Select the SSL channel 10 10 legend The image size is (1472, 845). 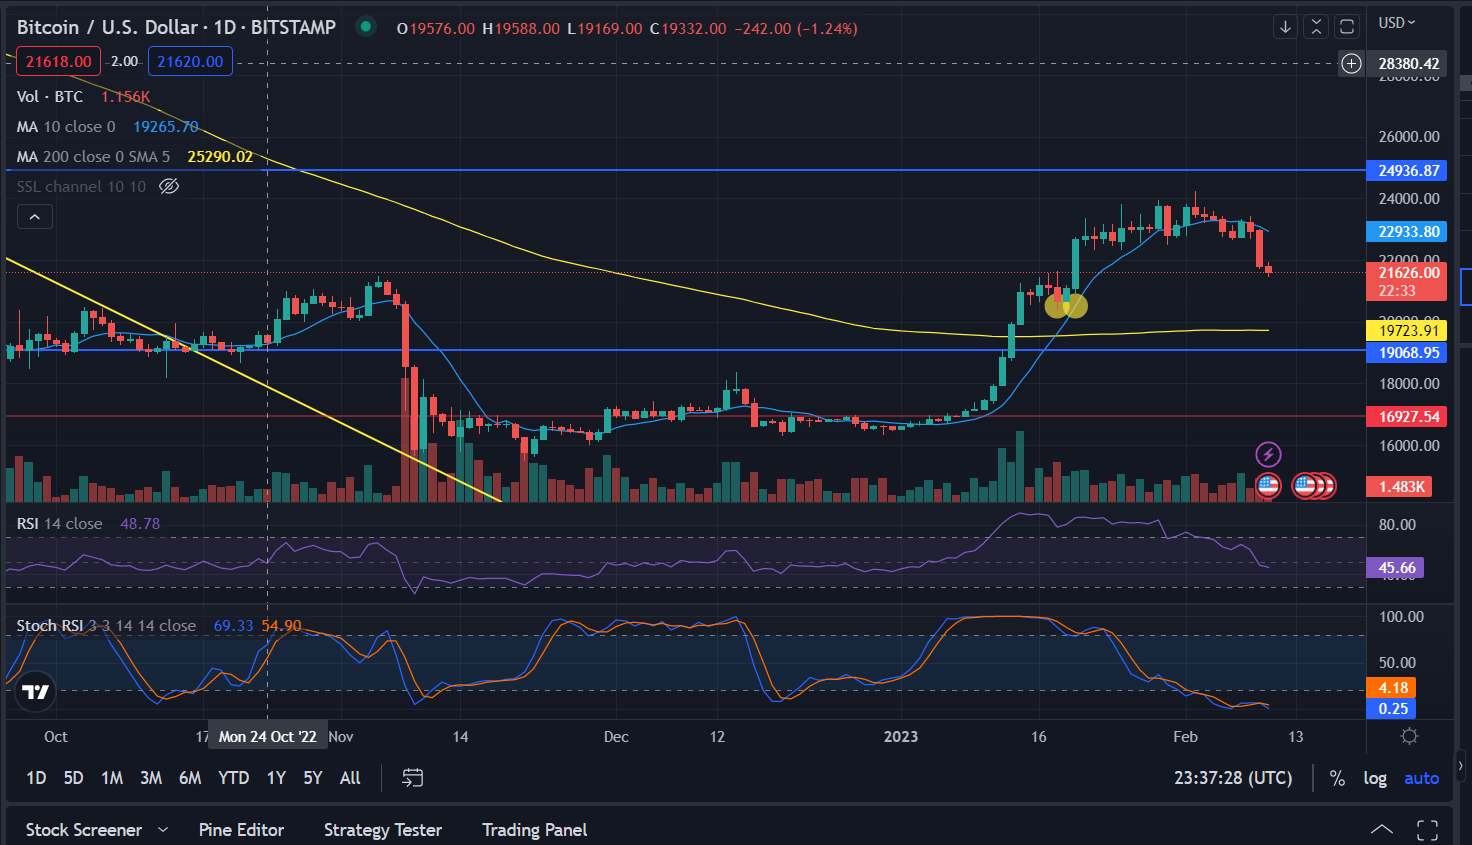[x=81, y=187]
